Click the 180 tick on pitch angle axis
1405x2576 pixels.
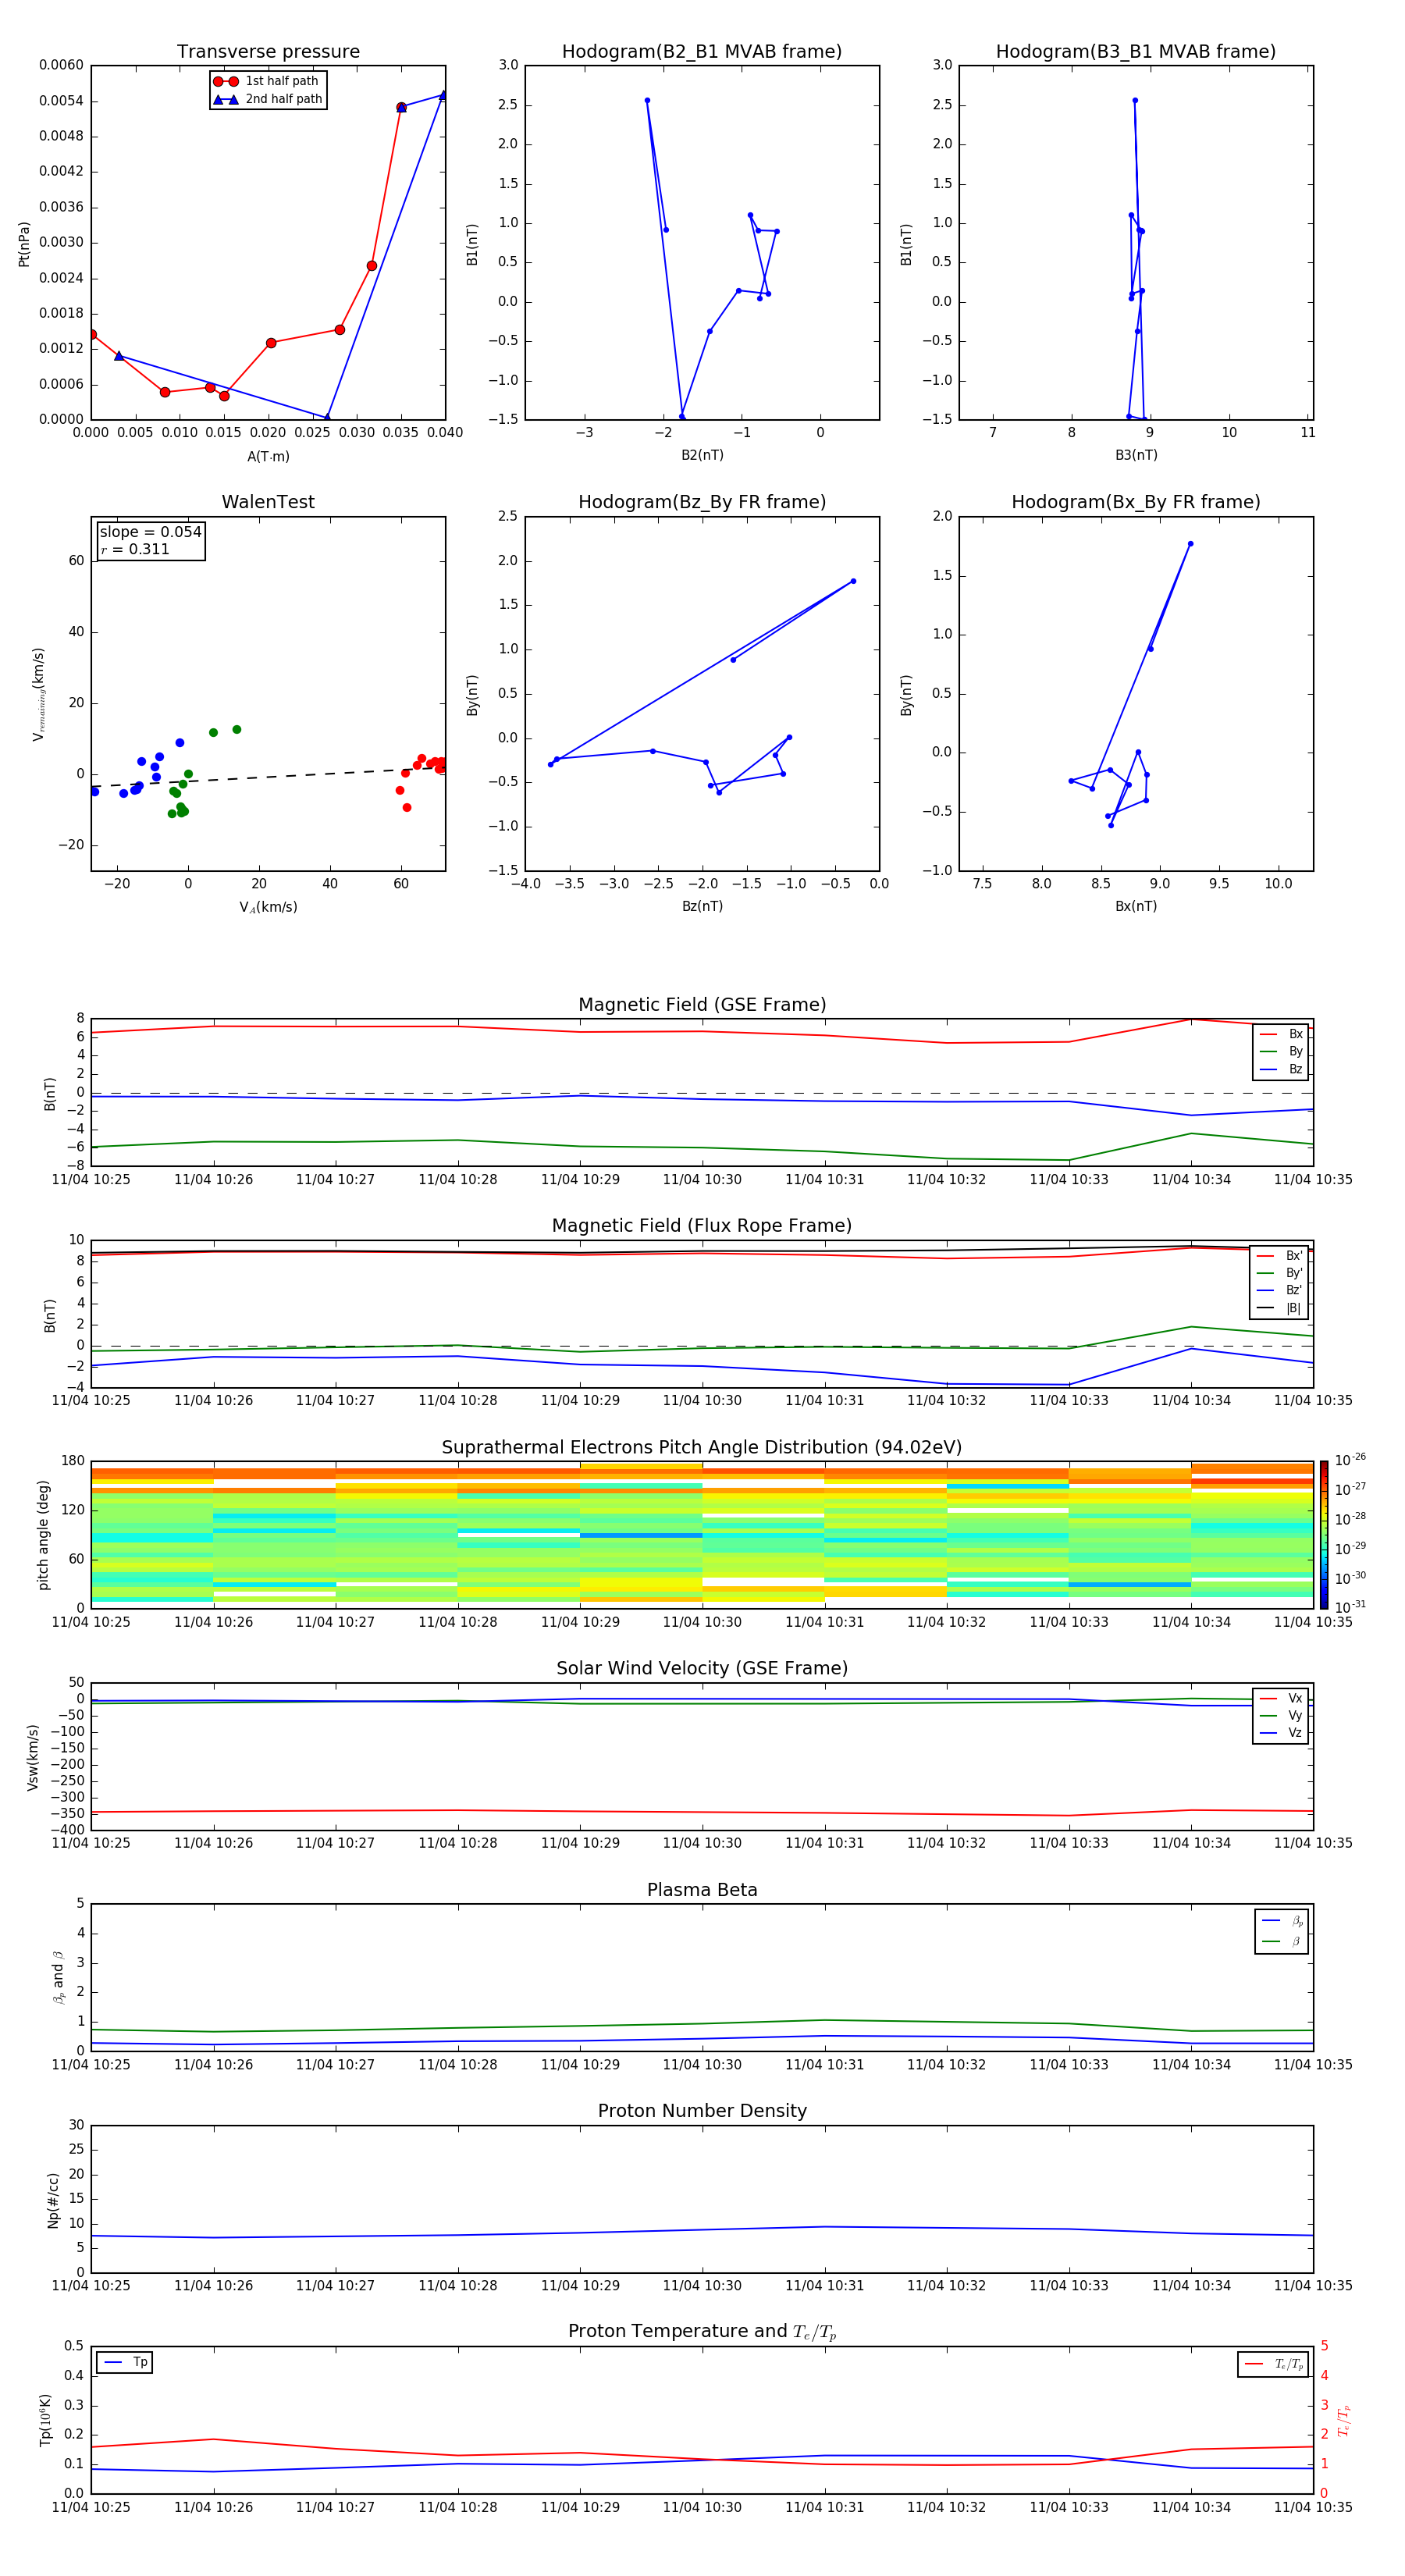coord(73,1461)
